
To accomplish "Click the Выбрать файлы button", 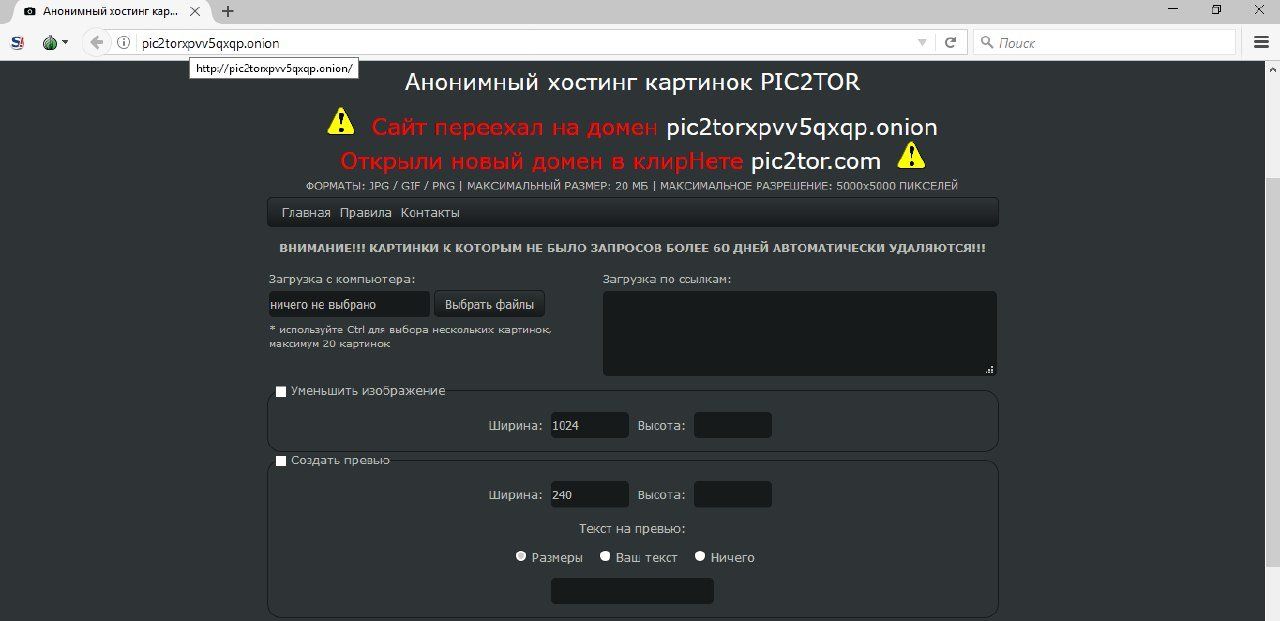I will [x=490, y=304].
